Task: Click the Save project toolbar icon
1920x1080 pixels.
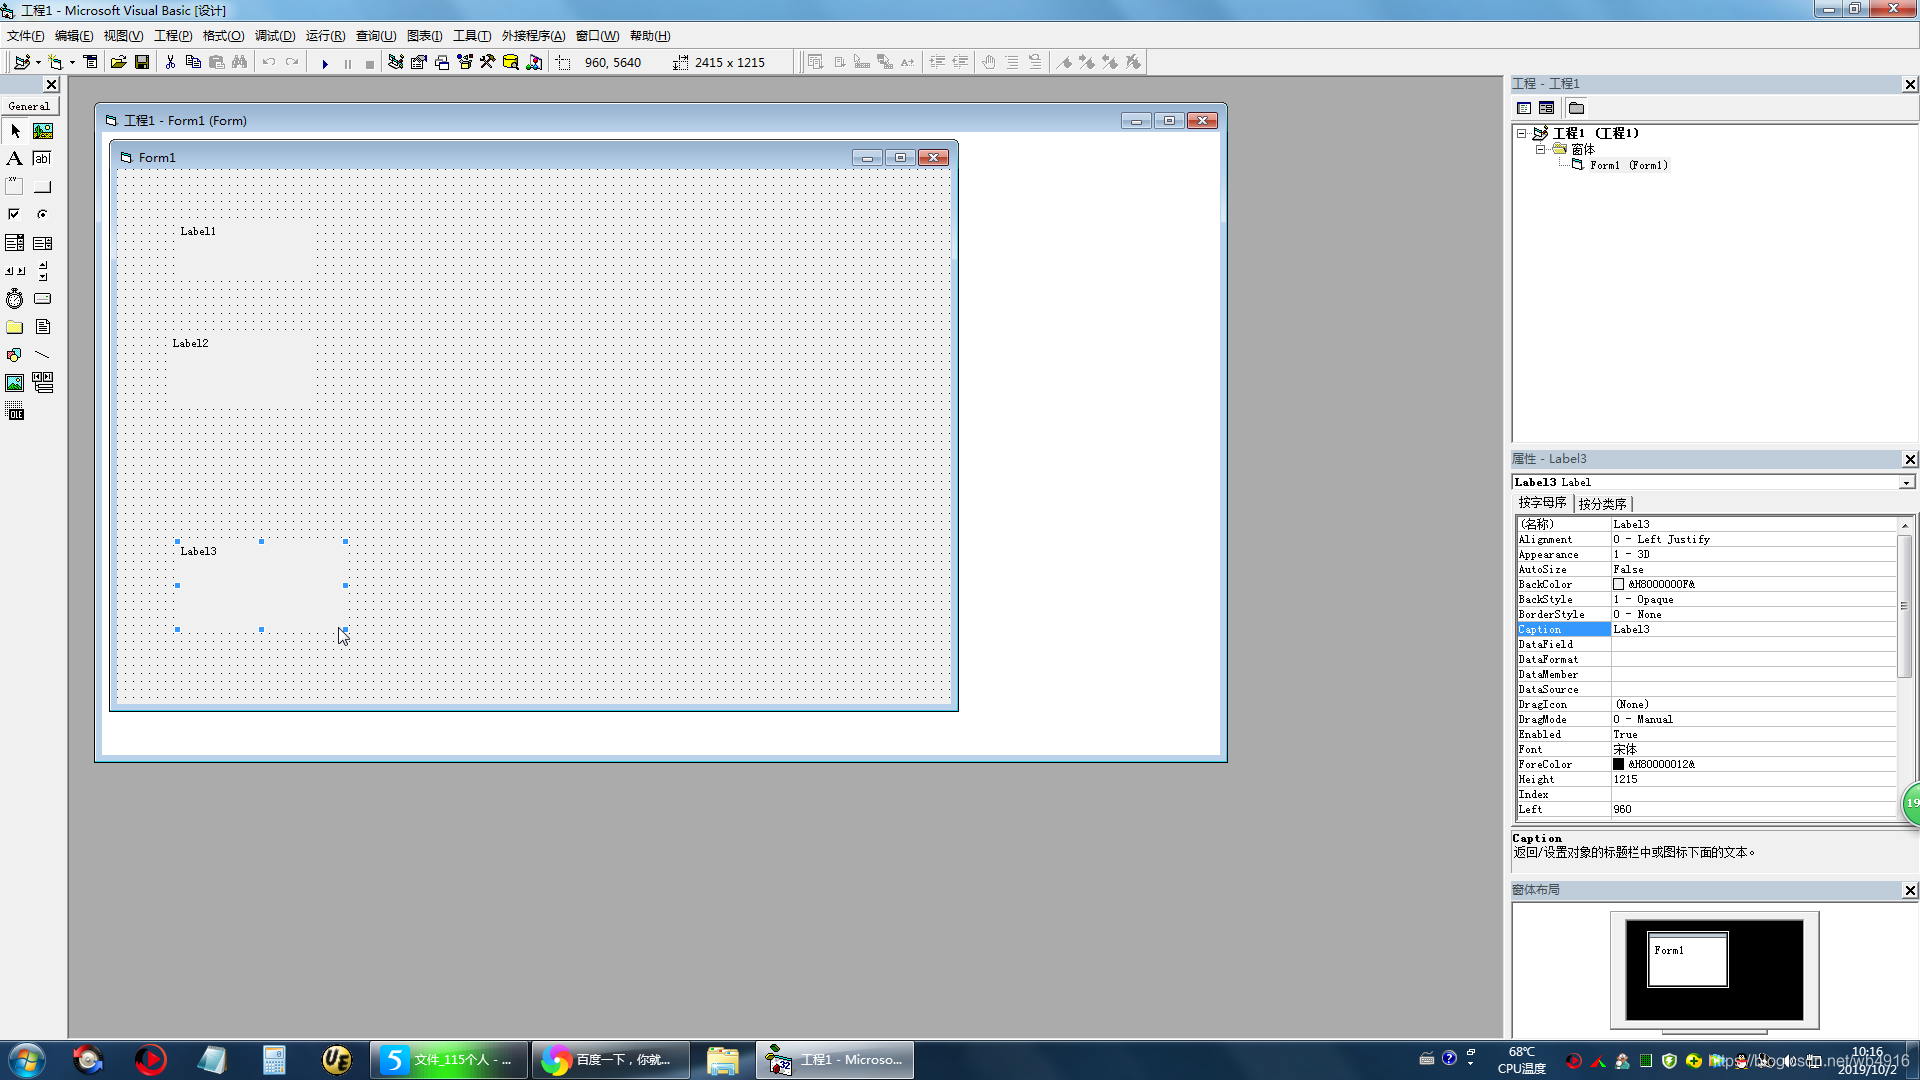Action: click(x=142, y=63)
